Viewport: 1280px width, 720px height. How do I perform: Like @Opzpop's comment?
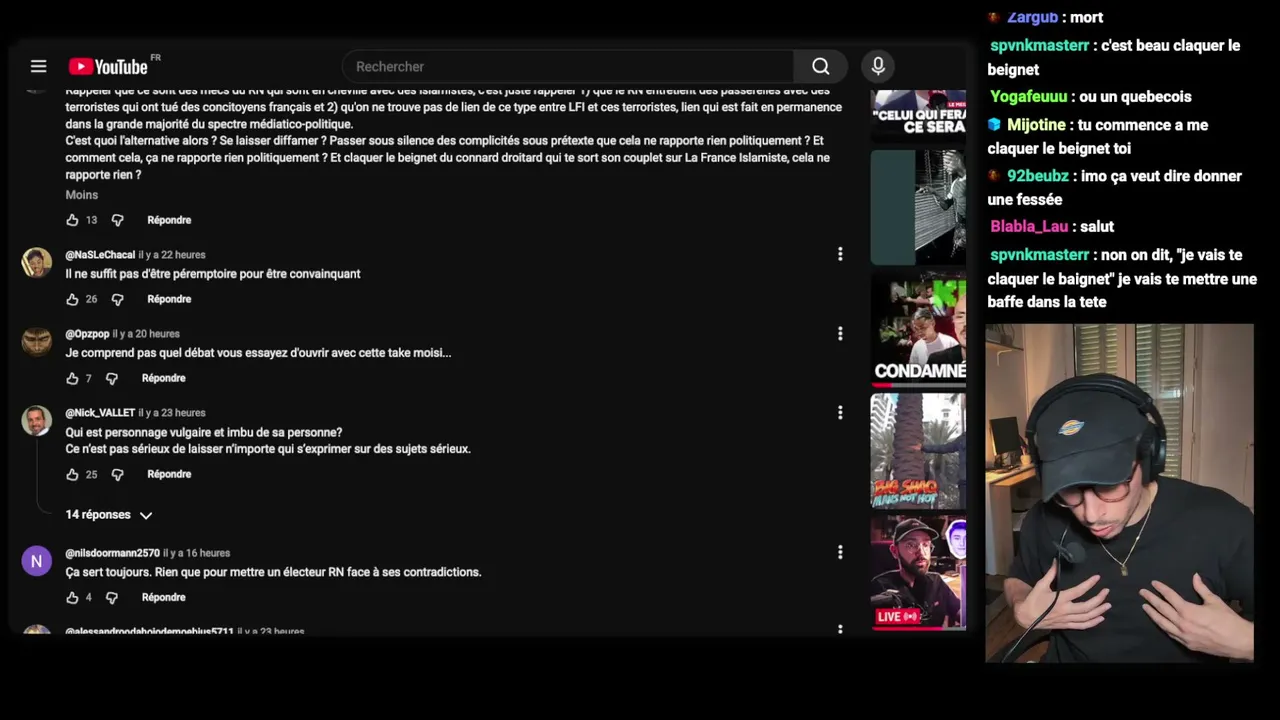pyautogui.click(x=72, y=378)
